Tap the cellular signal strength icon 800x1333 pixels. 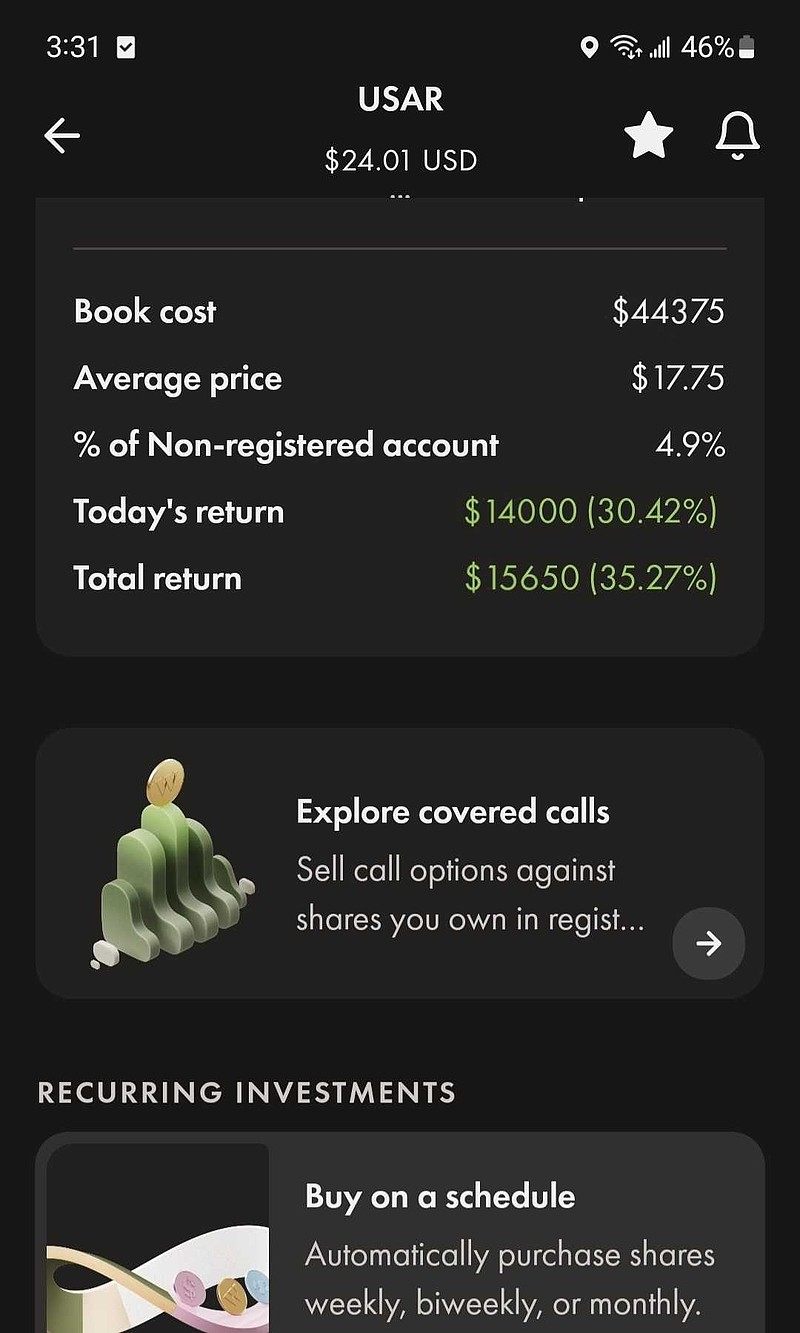click(659, 47)
